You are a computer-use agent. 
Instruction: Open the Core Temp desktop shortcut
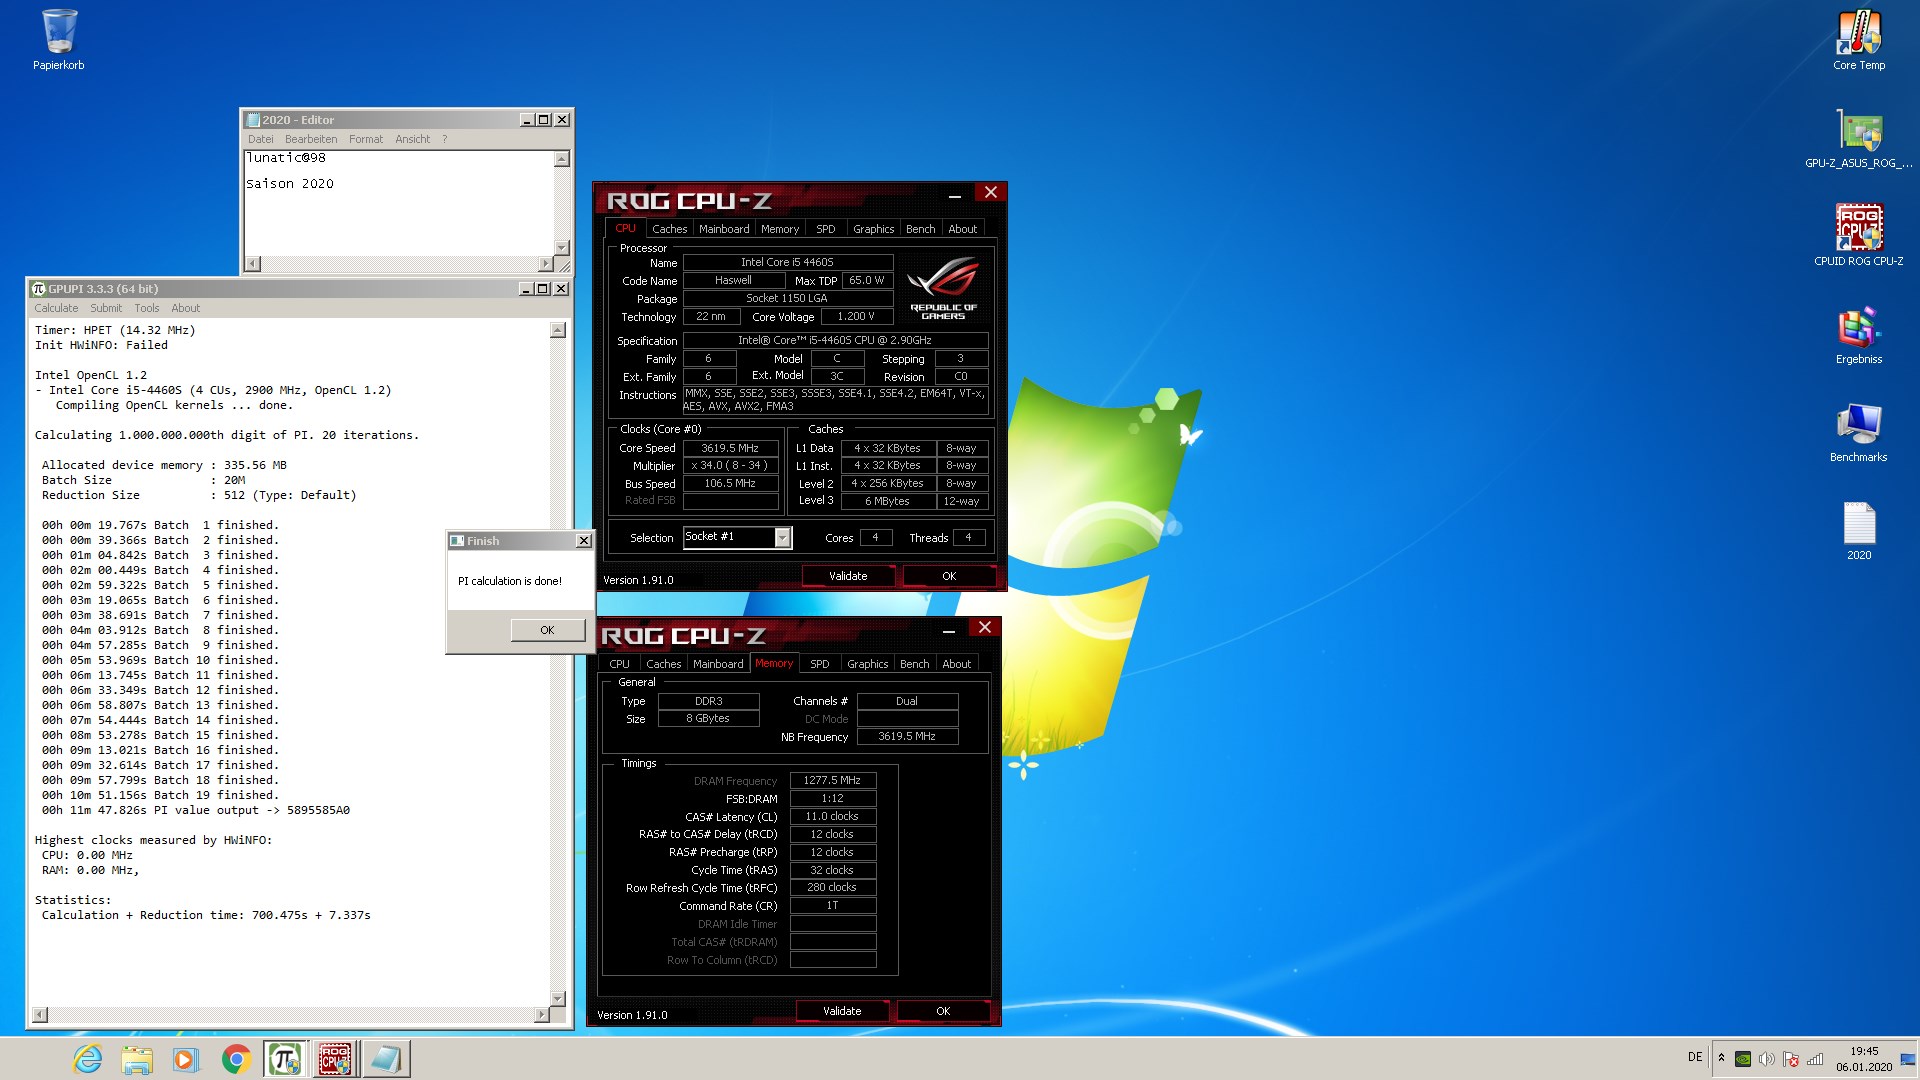tap(1859, 40)
